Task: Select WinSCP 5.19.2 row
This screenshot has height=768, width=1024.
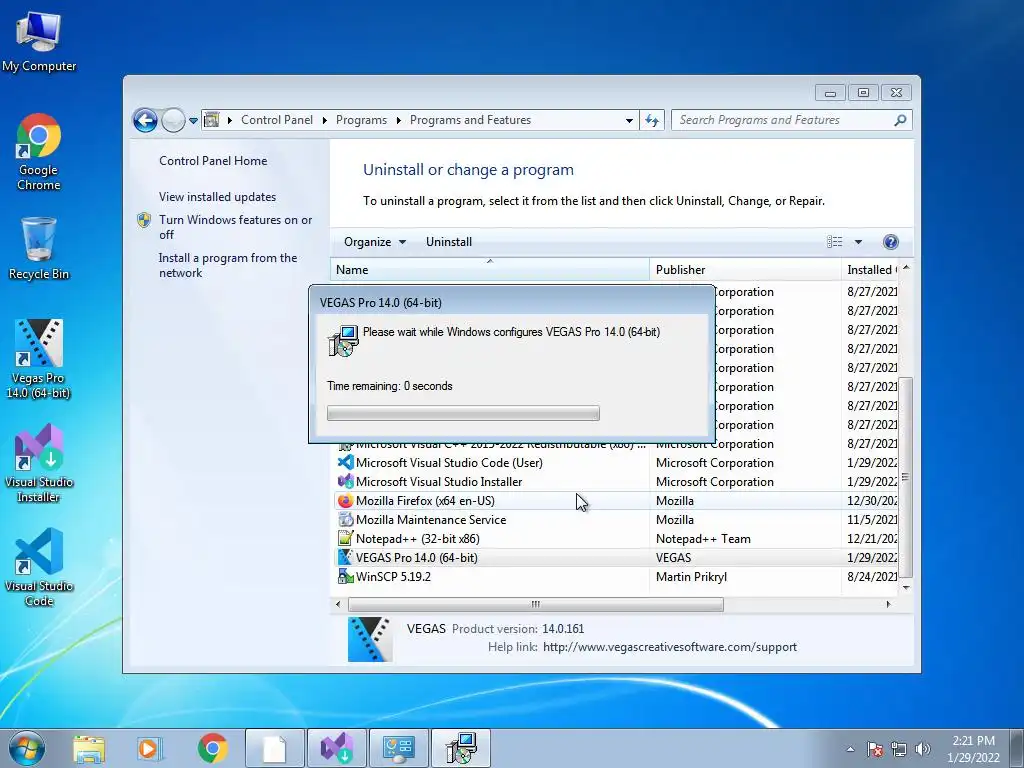Action: tap(616, 577)
